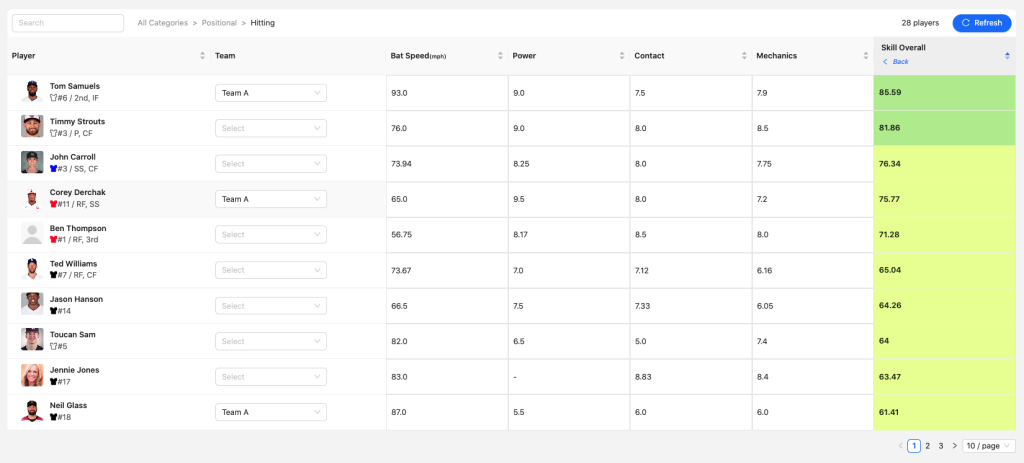Open Corey Derchak's Team A dropdown
The image size is (1024, 463).
pos(271,199)
